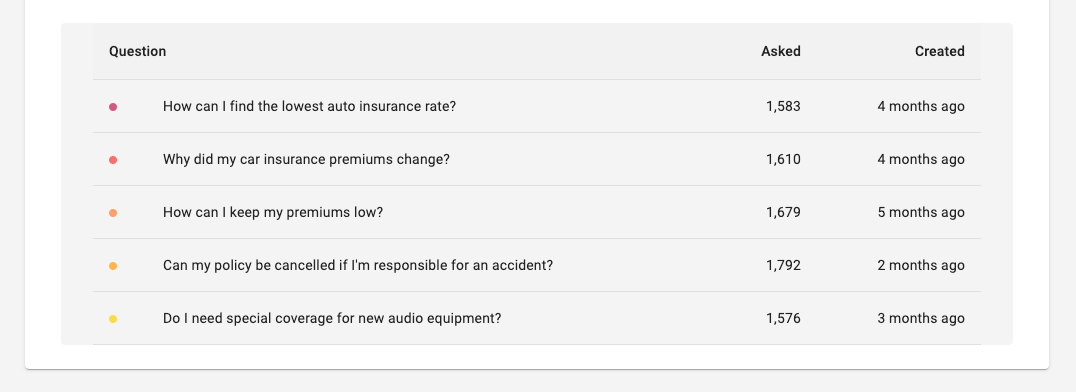Viewport: 1076px width, 392px height.
Task: Click the 1,576 asked count
Action: tap(784, 319)
